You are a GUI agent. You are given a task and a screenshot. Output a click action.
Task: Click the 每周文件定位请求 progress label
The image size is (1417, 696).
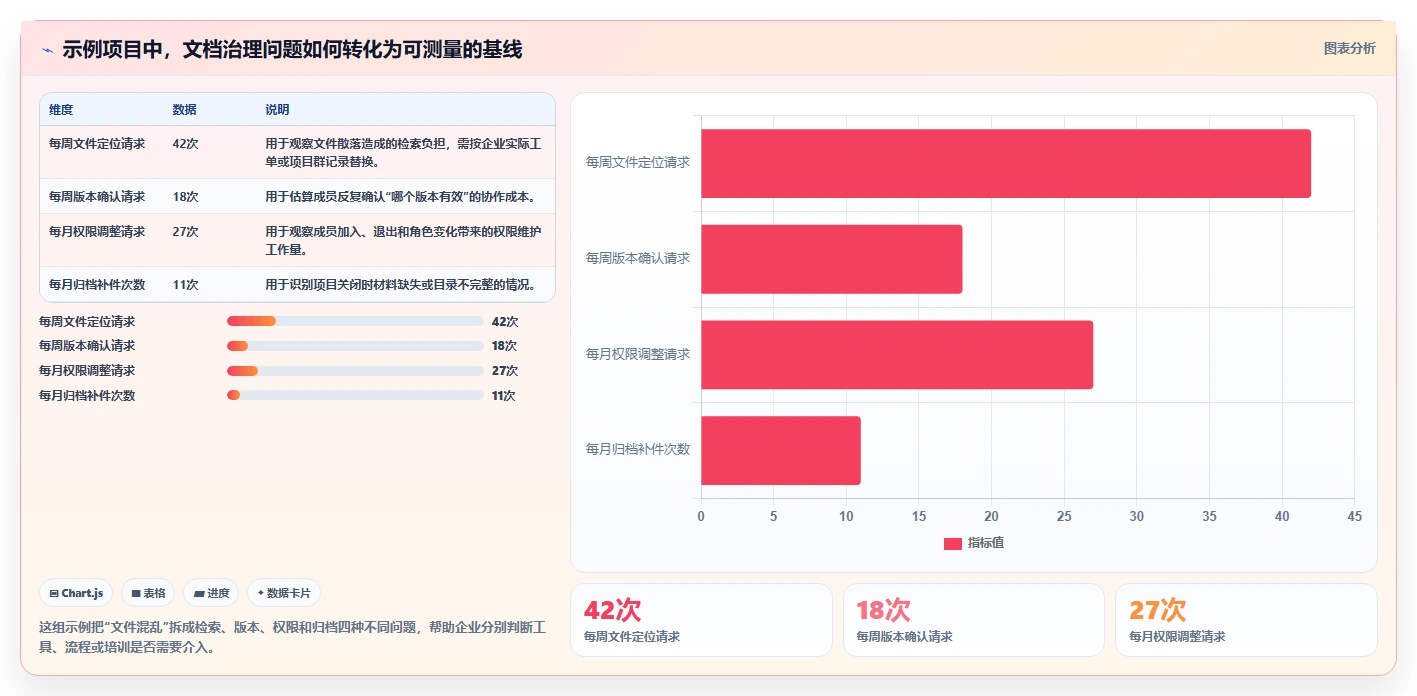(87, 322)
